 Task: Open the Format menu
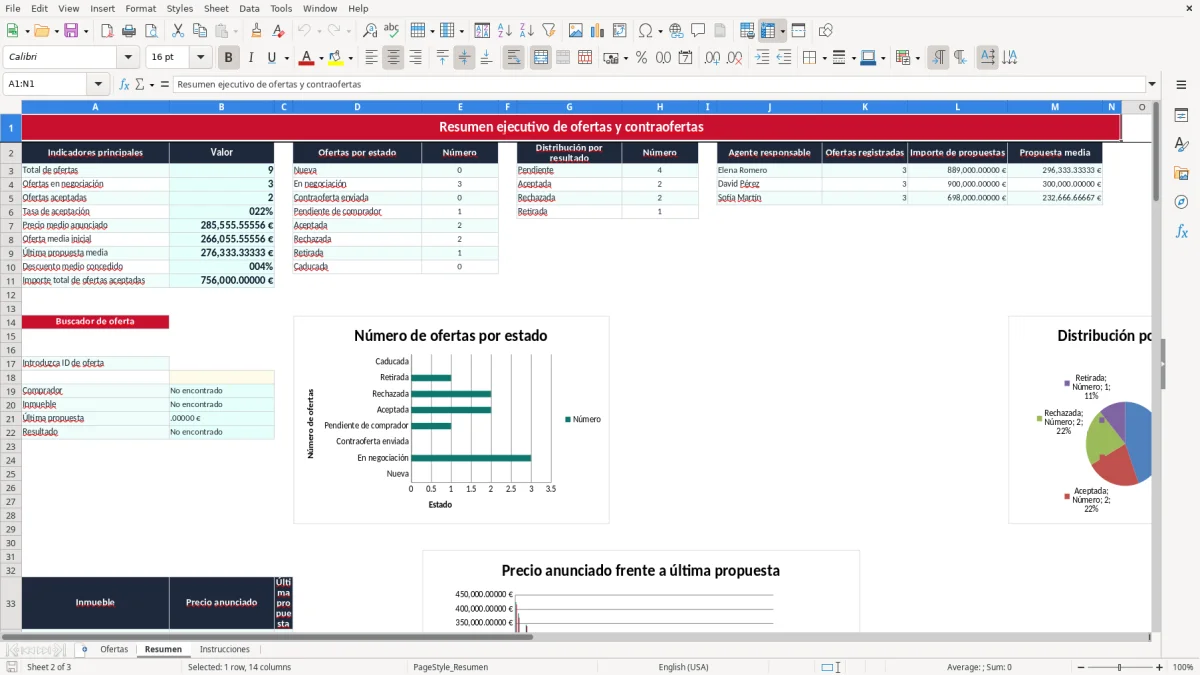click(141, 8)
